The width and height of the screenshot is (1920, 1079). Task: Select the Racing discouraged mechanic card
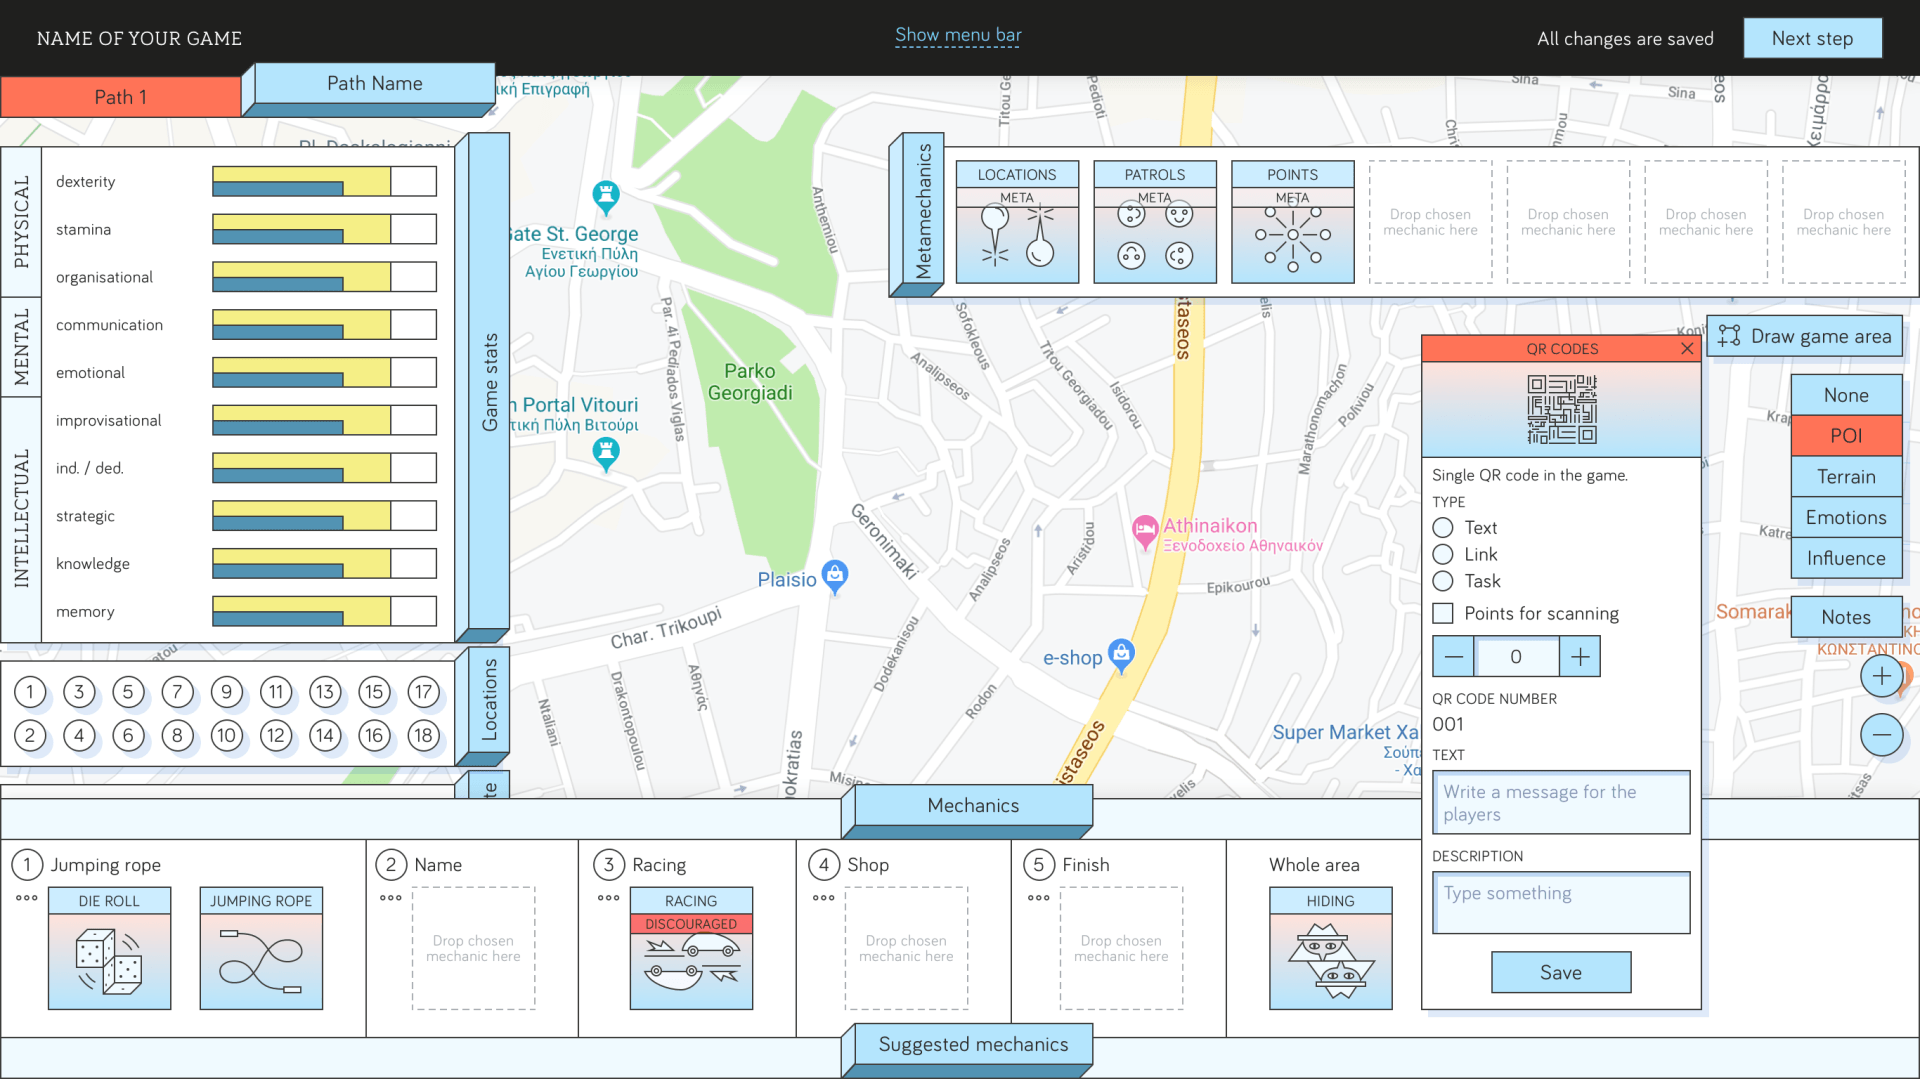[691, 948]
